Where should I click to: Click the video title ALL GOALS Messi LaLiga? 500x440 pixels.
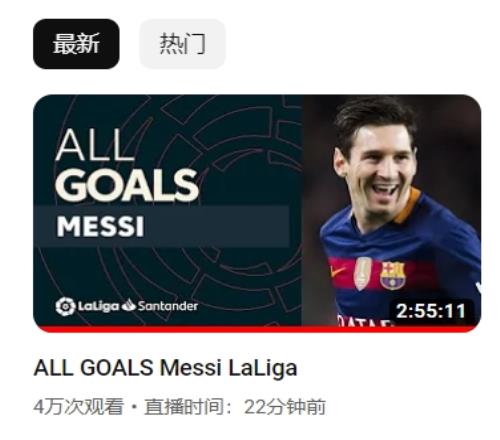165,368
